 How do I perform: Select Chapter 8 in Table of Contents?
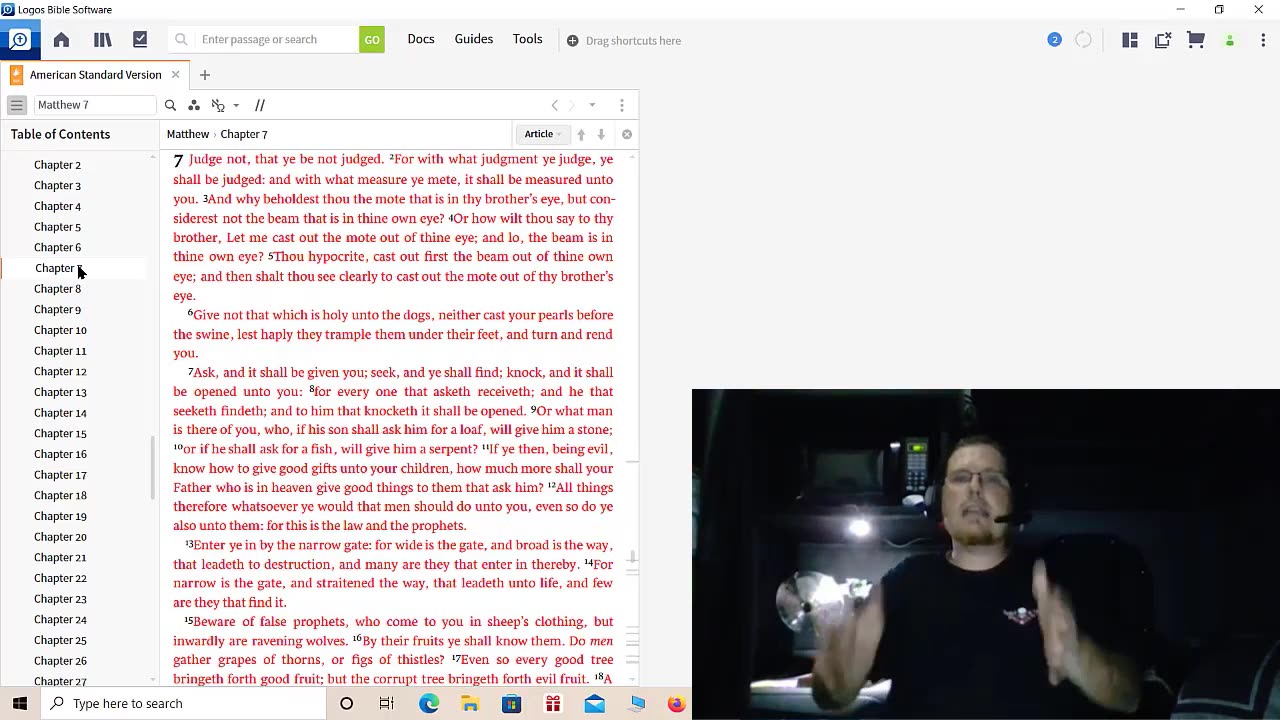[x=57, y=289]
